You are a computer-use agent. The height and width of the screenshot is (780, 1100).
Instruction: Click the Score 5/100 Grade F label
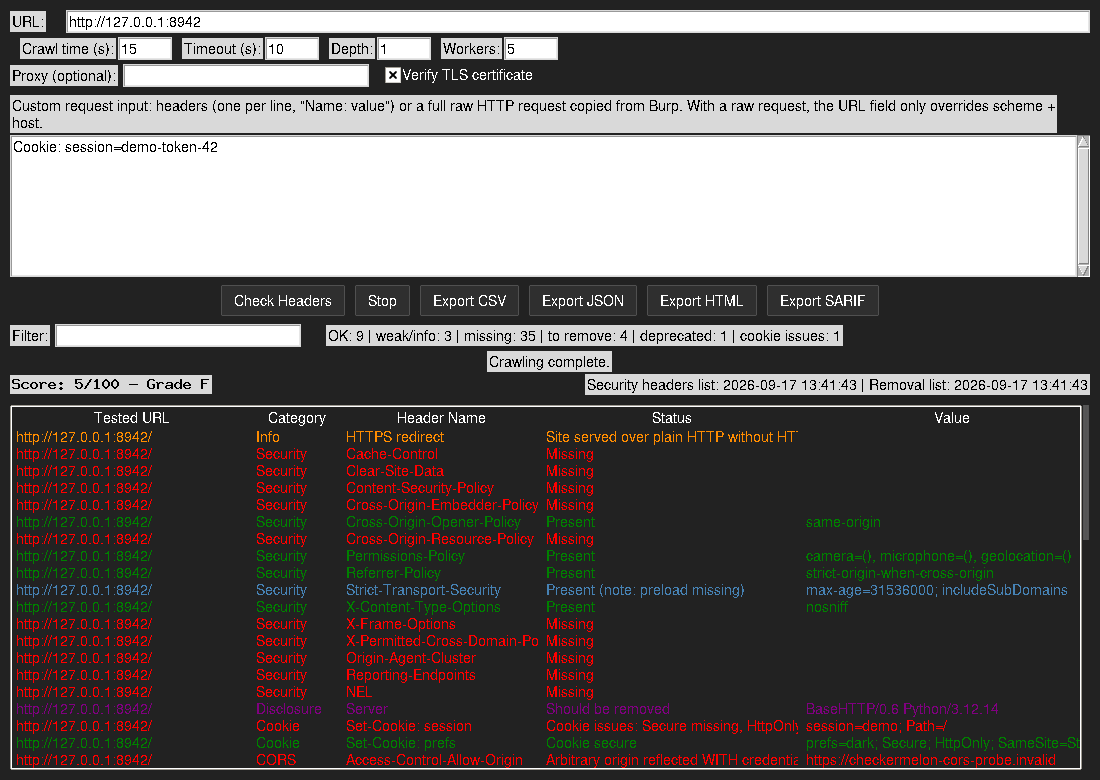(110, 384)
